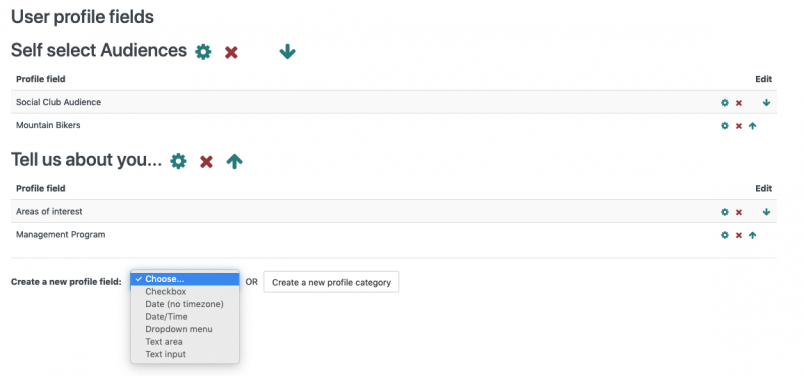This screenshot has width=804, height=376.
Task: Delete the Mountain Bikers profile field
Action: point(739,126)
